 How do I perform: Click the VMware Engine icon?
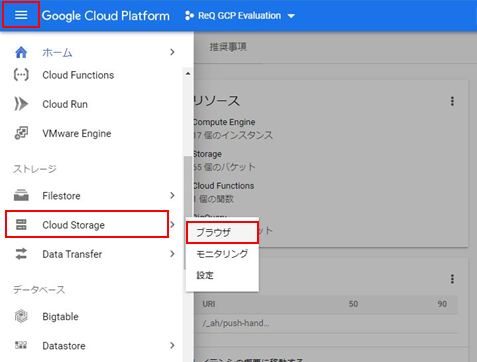[x=21, y=133]
